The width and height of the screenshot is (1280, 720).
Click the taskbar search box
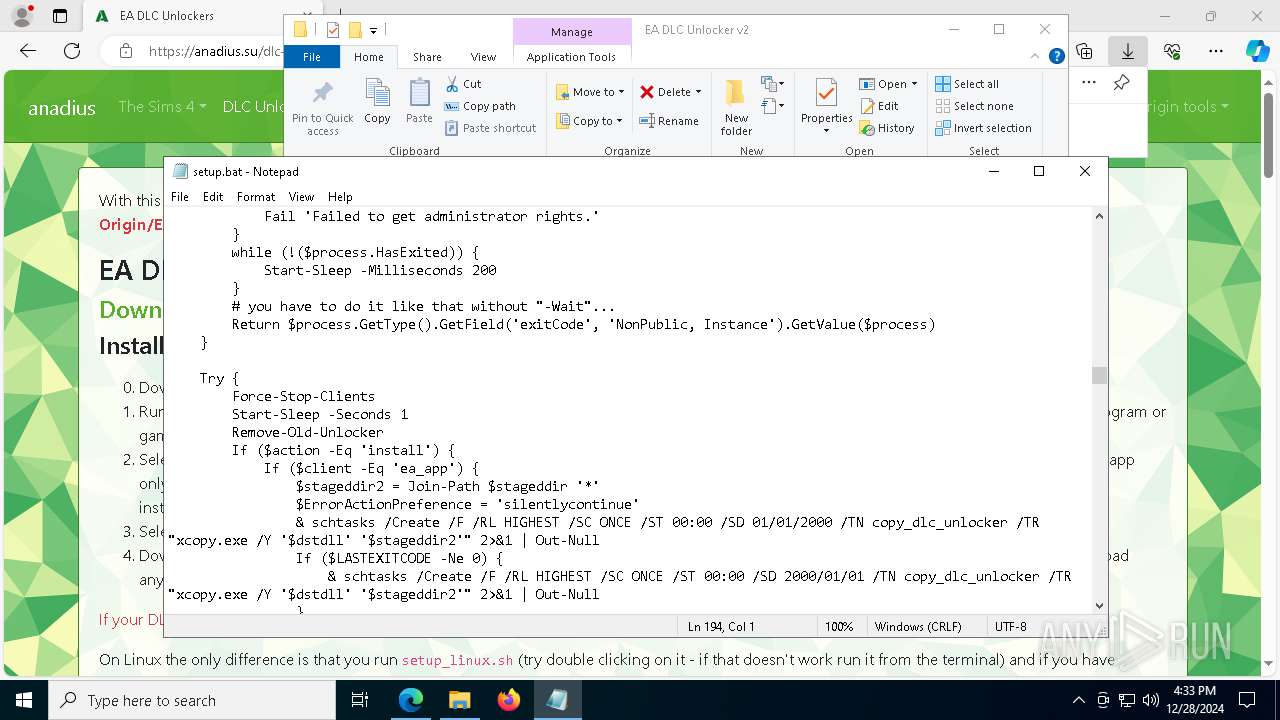[192, 700]
